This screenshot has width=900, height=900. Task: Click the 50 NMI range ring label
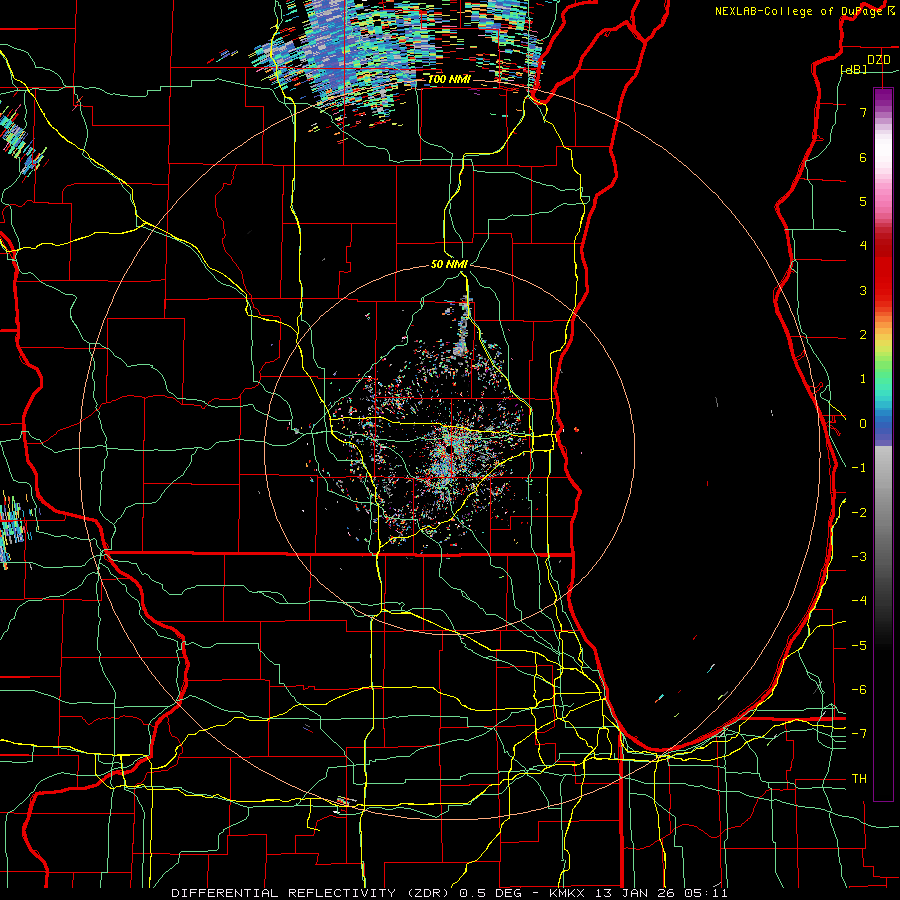[x=449, y=264]
